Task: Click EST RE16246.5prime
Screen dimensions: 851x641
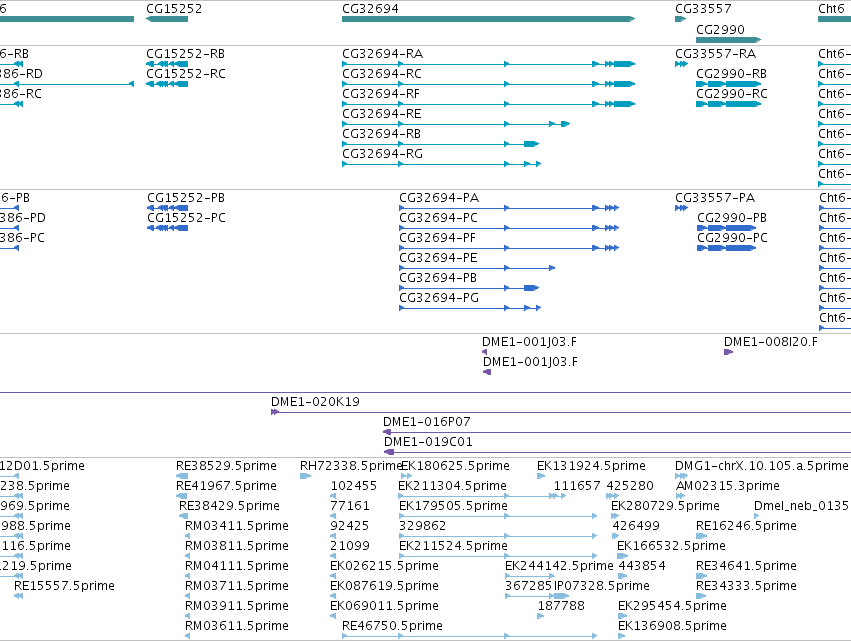Action: 746,526
